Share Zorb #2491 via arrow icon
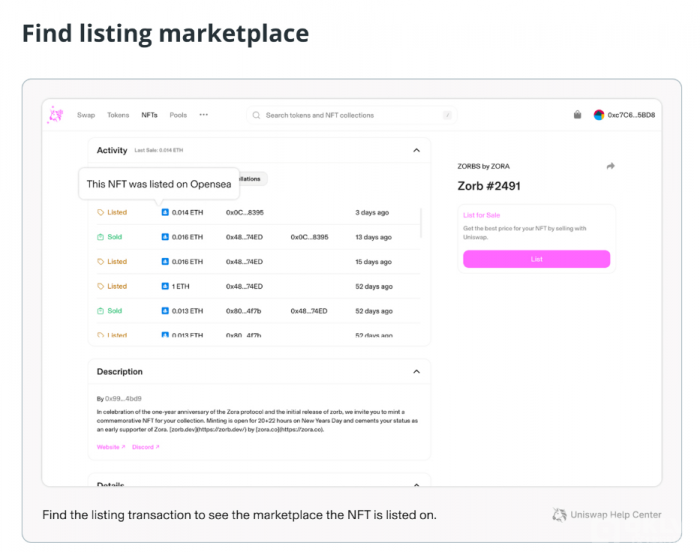Image resolution: width=700 pixels, height=552 pixels. (610, 166)
